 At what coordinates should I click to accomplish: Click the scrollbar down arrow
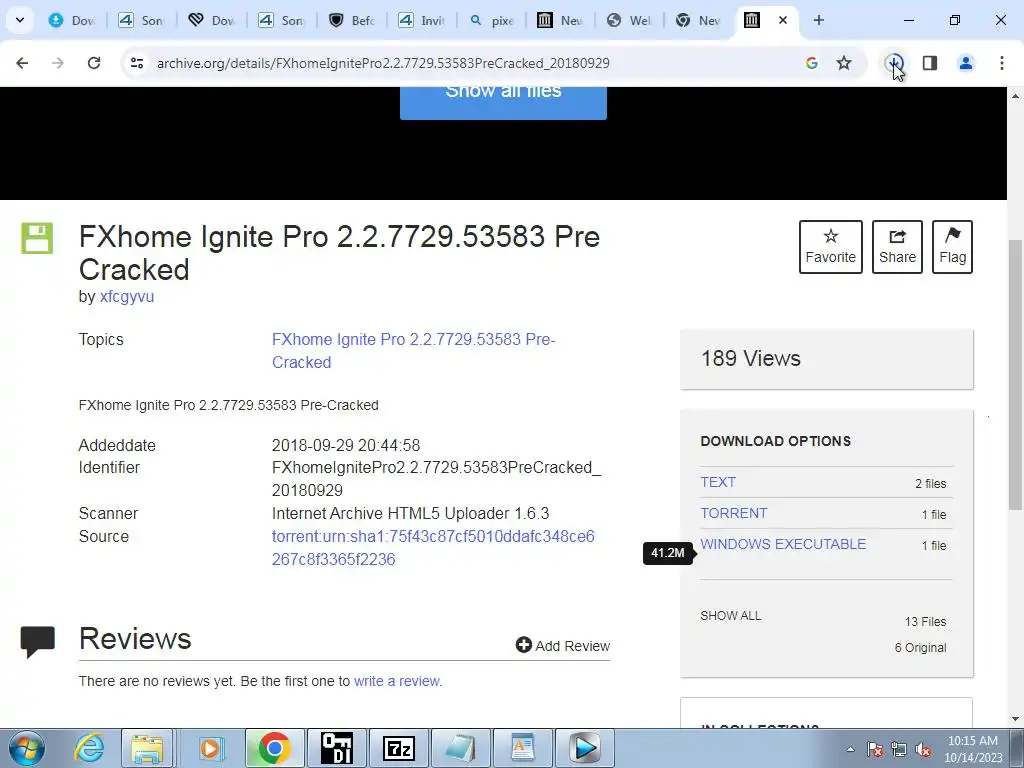click(1015, 719)
